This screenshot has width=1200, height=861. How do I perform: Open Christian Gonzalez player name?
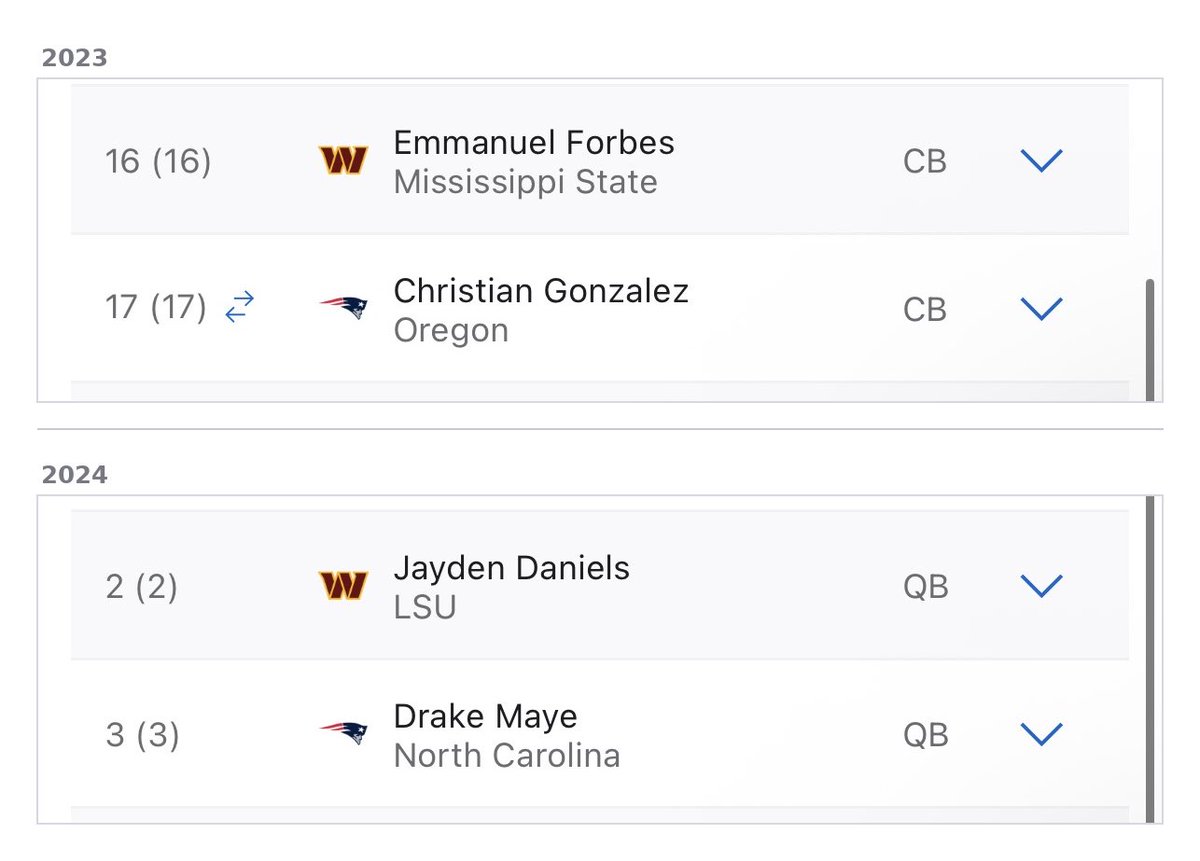click(541, 291)
